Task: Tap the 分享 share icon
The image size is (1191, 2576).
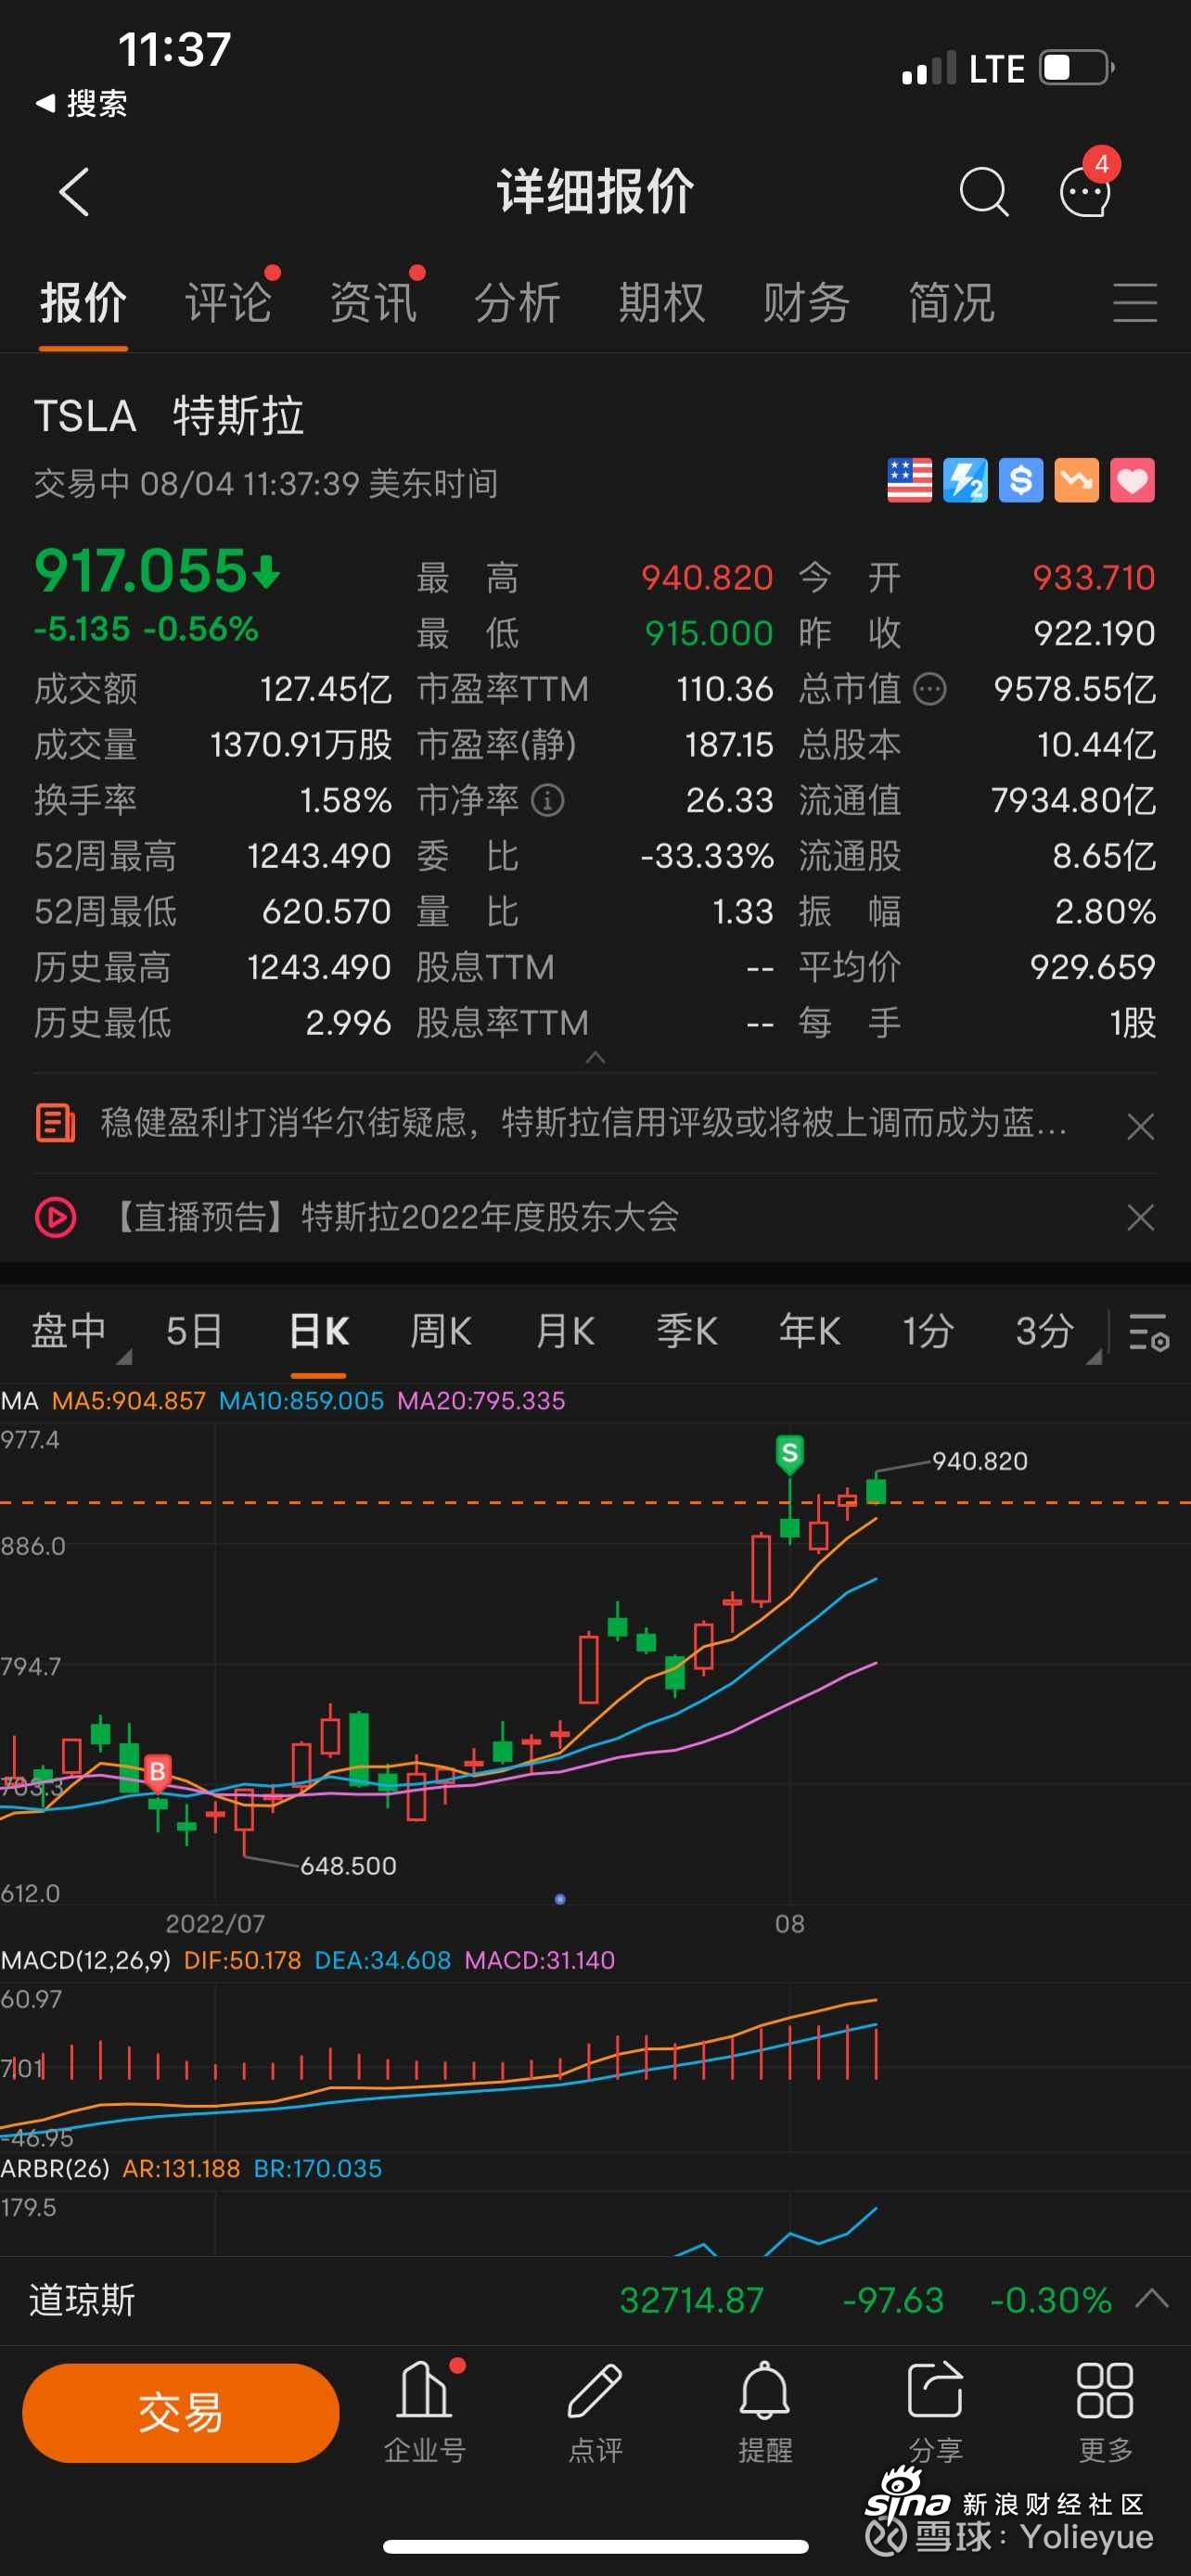Action: [935, 2411]
